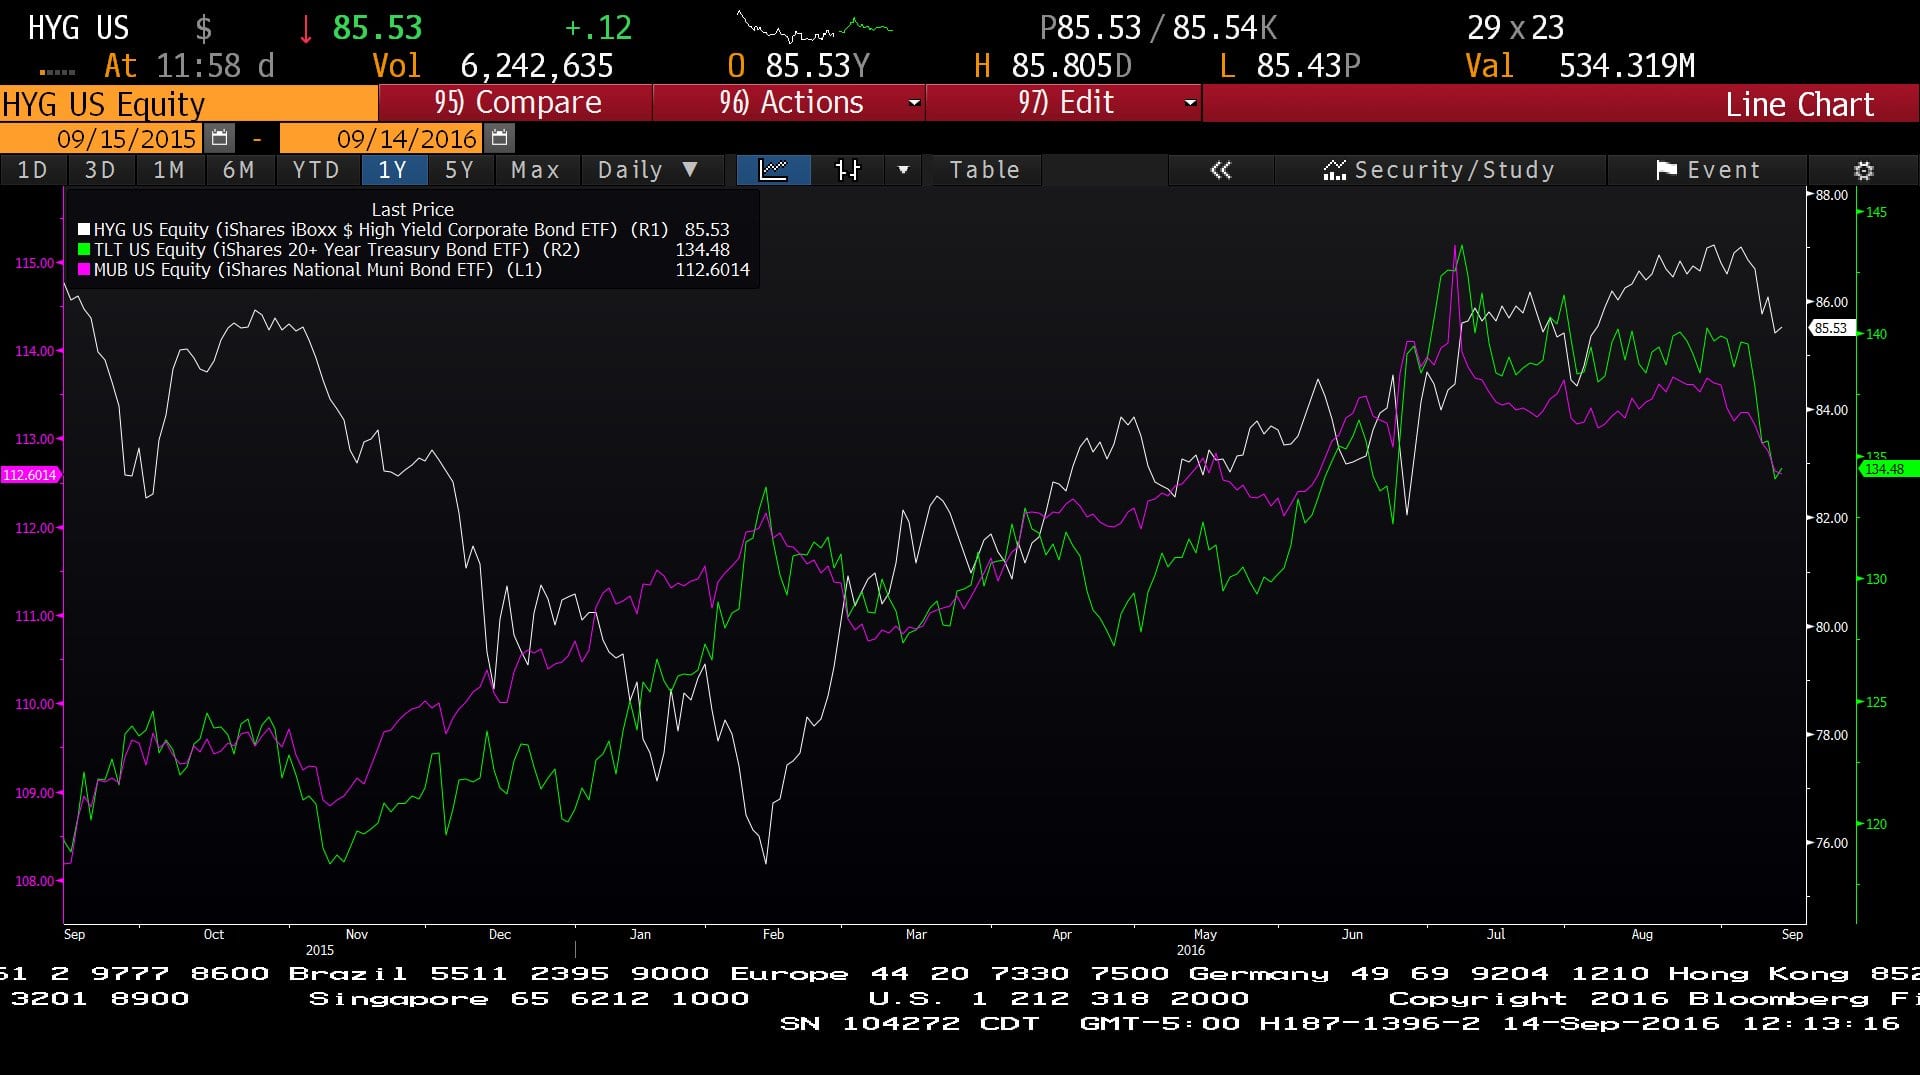Image resolution: width=1920 pixels, height=1075 pixels.
Task: Click the green TLT legend swatch
Action: pos(84,250)
